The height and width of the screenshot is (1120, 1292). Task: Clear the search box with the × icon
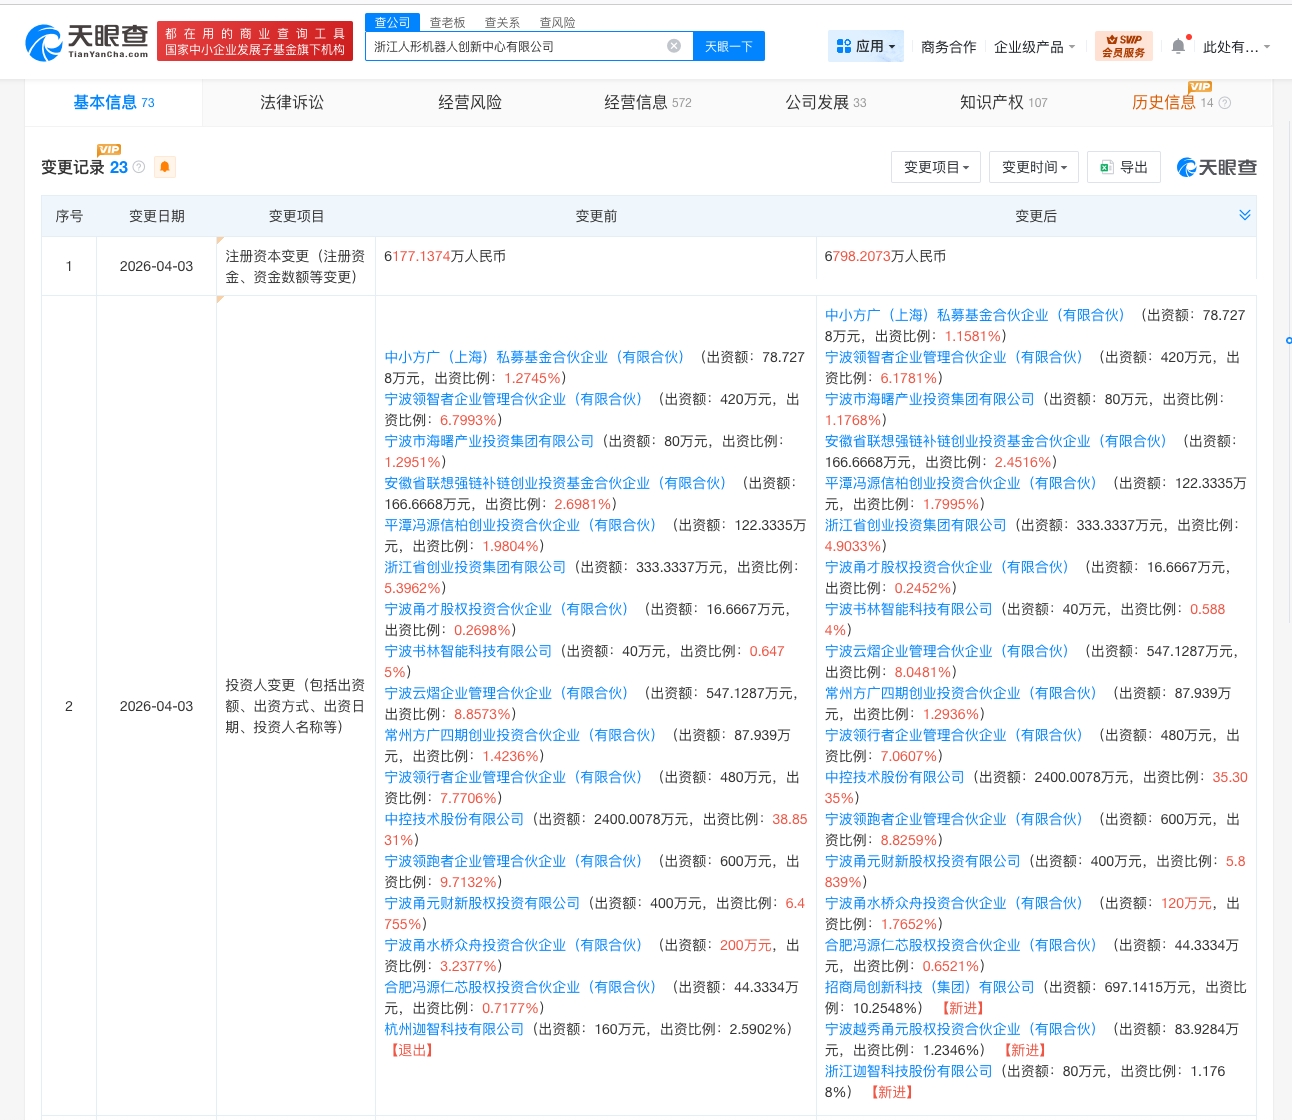674,45
